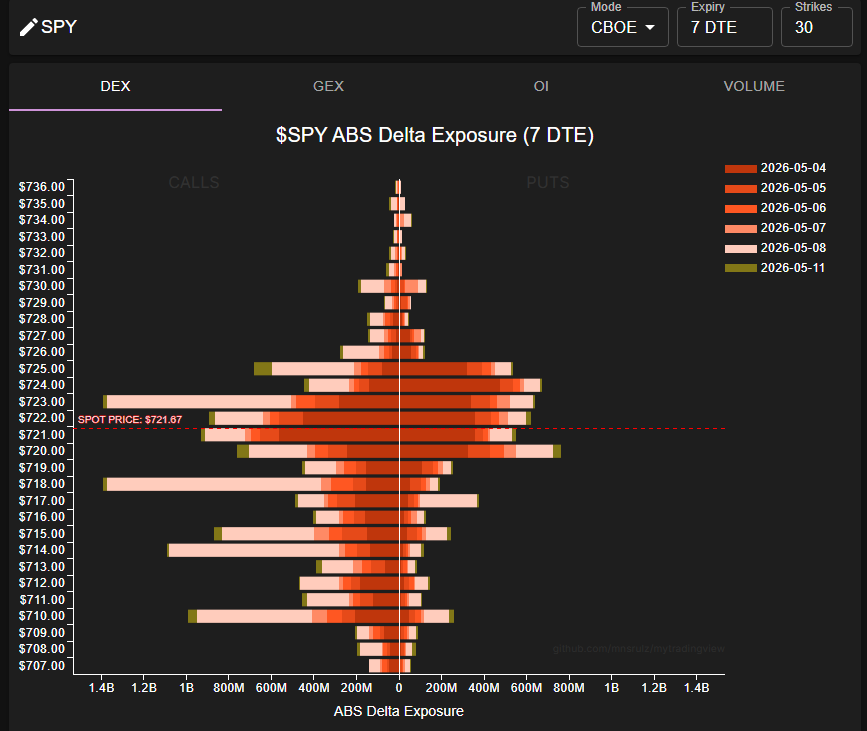Toggle the 2026-05-05 legend series
The width and height of the screenshot is (867, 731).
[775, 188]
